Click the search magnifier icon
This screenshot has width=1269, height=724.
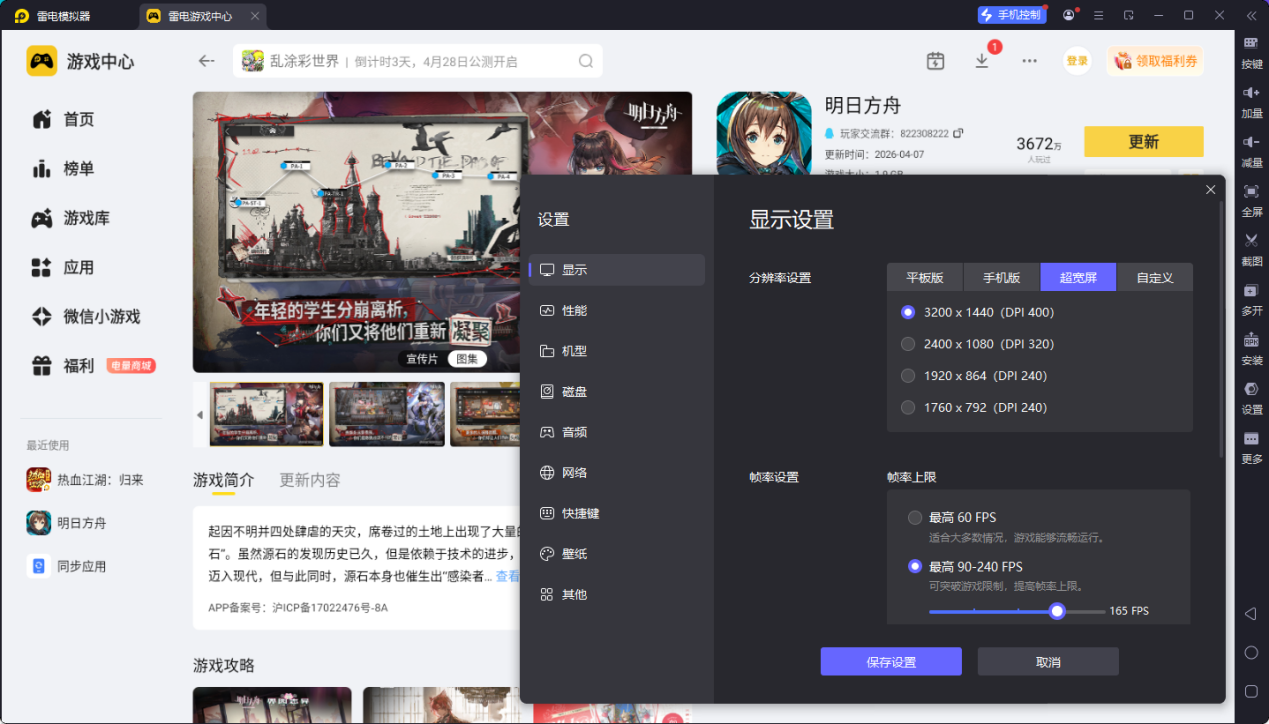click(586, 61)
